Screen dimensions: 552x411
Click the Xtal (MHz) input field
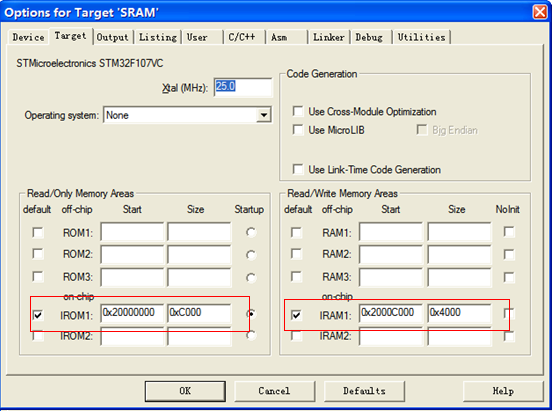[243, 87]
